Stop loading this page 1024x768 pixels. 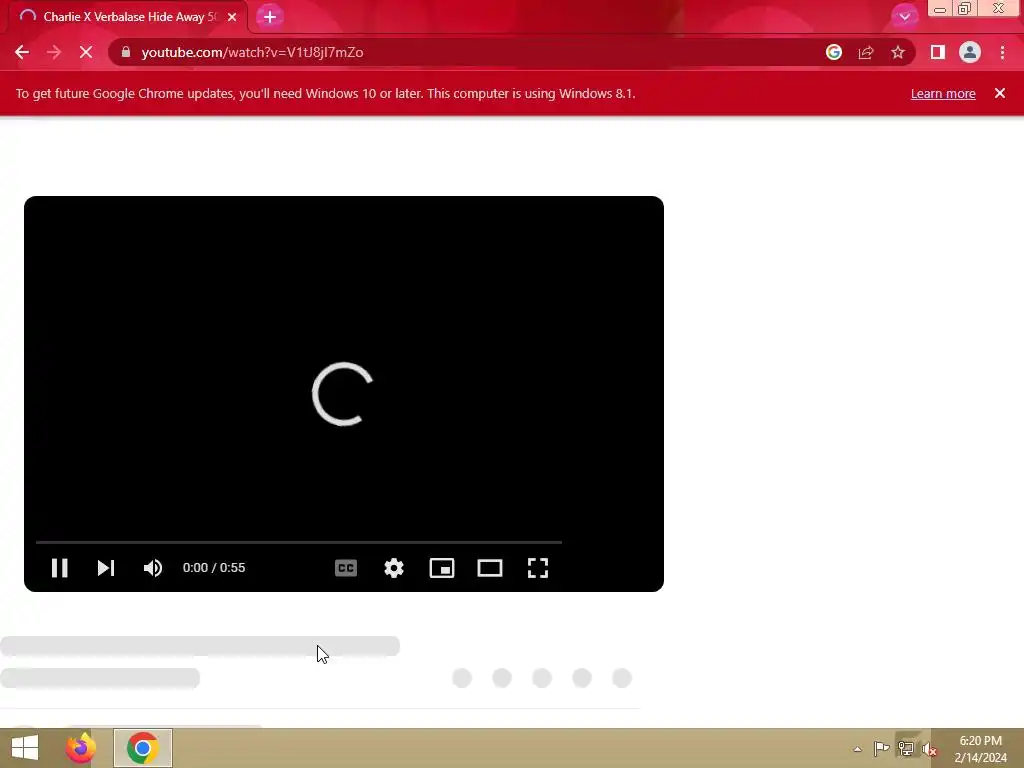pos(86,52)
